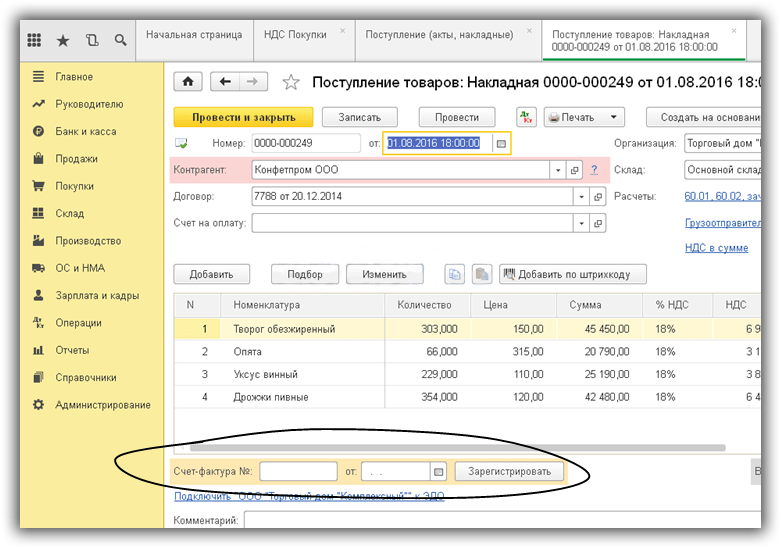The height and width of the screenshot is (548, 781).
Task: Open Операции section
Action: point(78,323)
